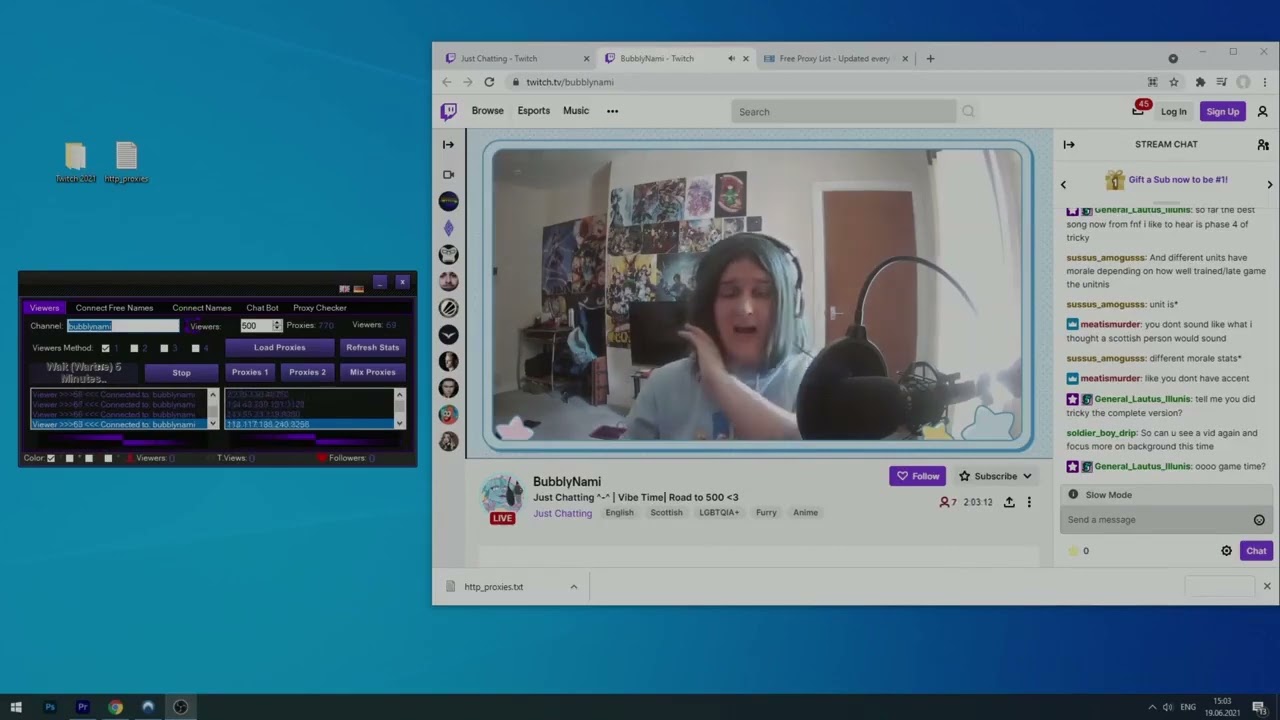
Task: Increase the Viewers count stepper
Action: click(277, 323)
